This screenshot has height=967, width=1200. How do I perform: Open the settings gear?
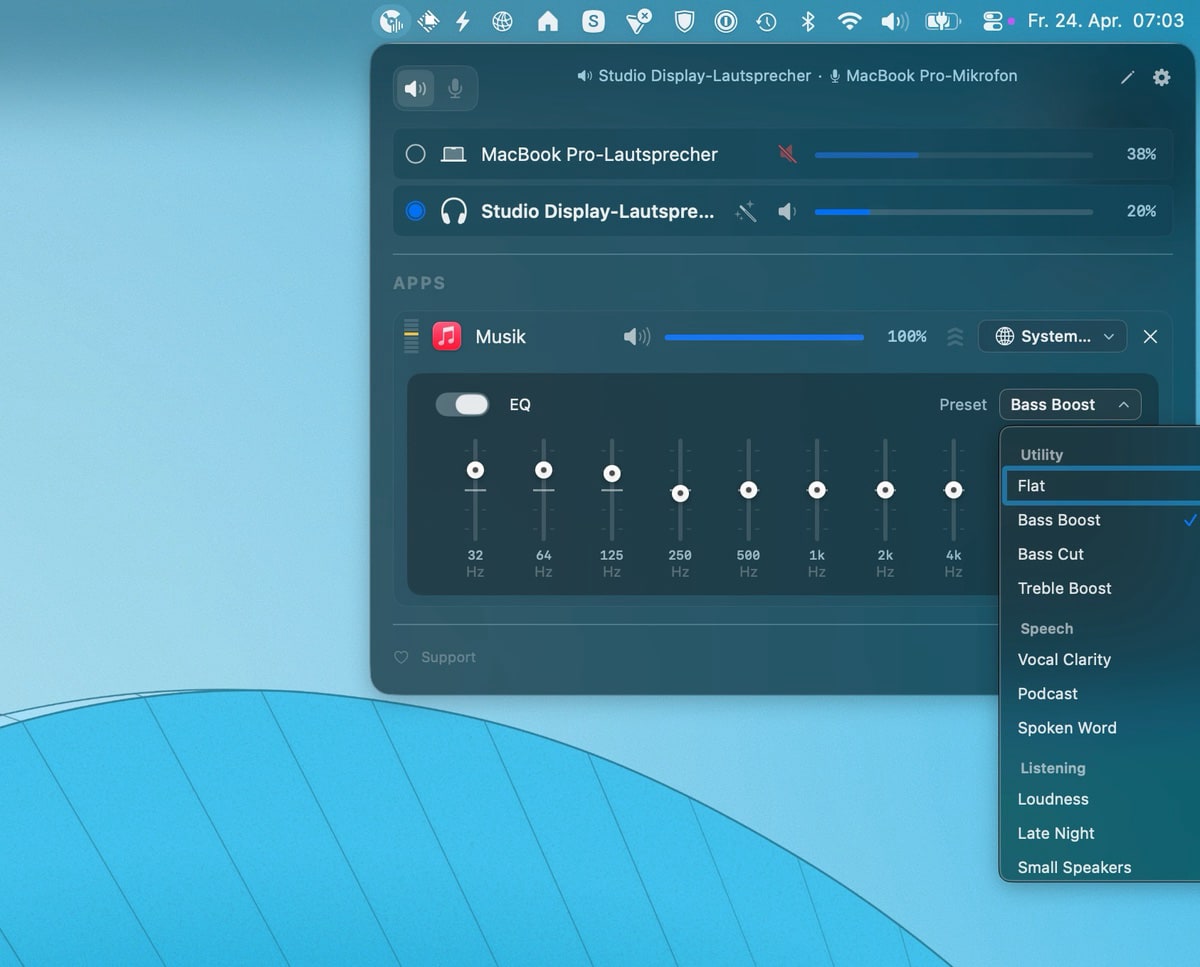(1161, 76)
